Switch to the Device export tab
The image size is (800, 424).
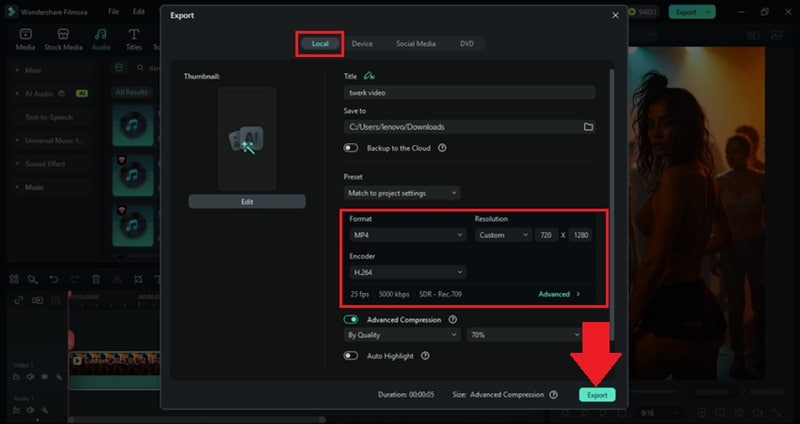coord(362,44)
